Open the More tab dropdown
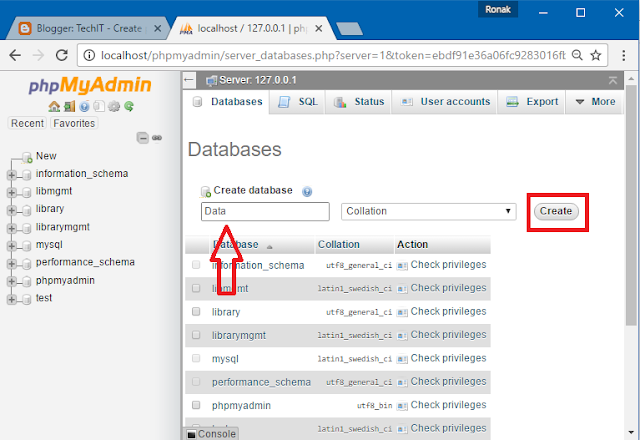The image size is (640, 440). [595, 102]
